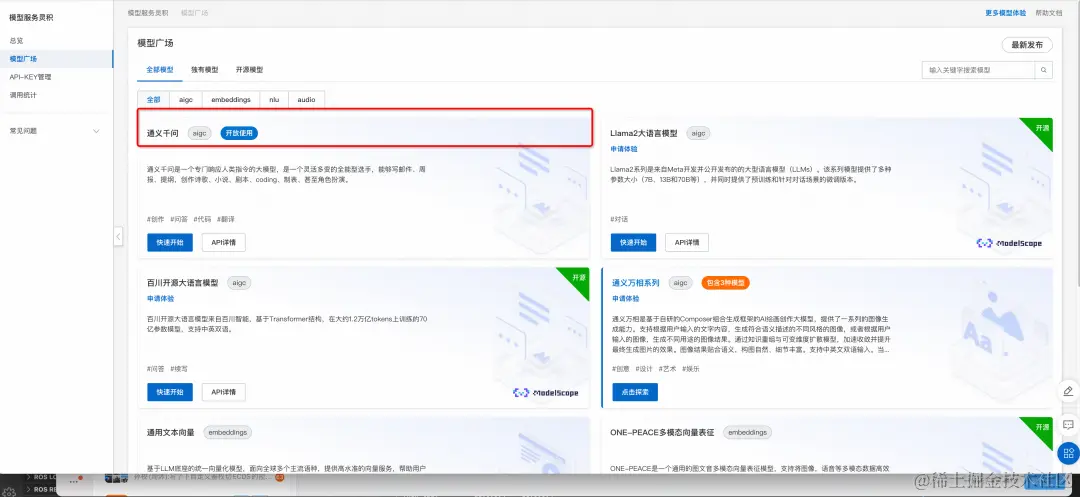Click 申请体验 on the 百川 card
The height and width of the screenshot is (497, 1080).
pyautogui.click(x=160, y=299)
